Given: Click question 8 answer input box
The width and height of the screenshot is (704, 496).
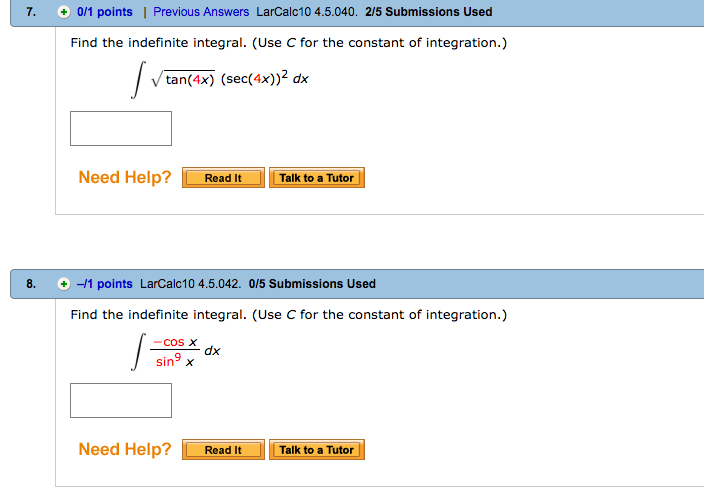Looking at the screenshot, I should (x=121, y=400).
